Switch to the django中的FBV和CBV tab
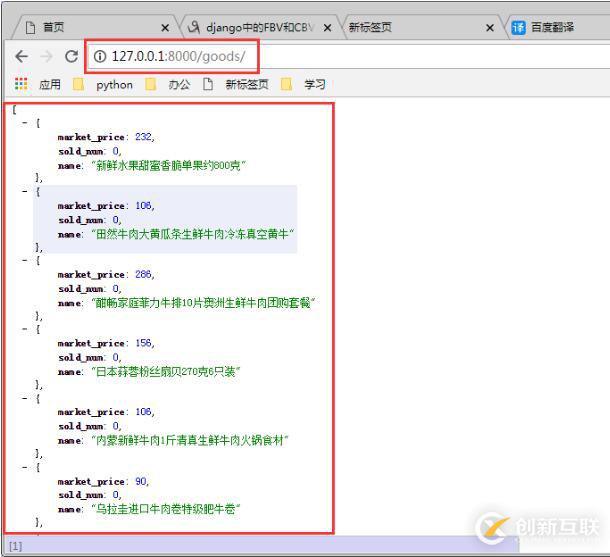The width and height of the screenshot is (610, 557). (259, 28)
